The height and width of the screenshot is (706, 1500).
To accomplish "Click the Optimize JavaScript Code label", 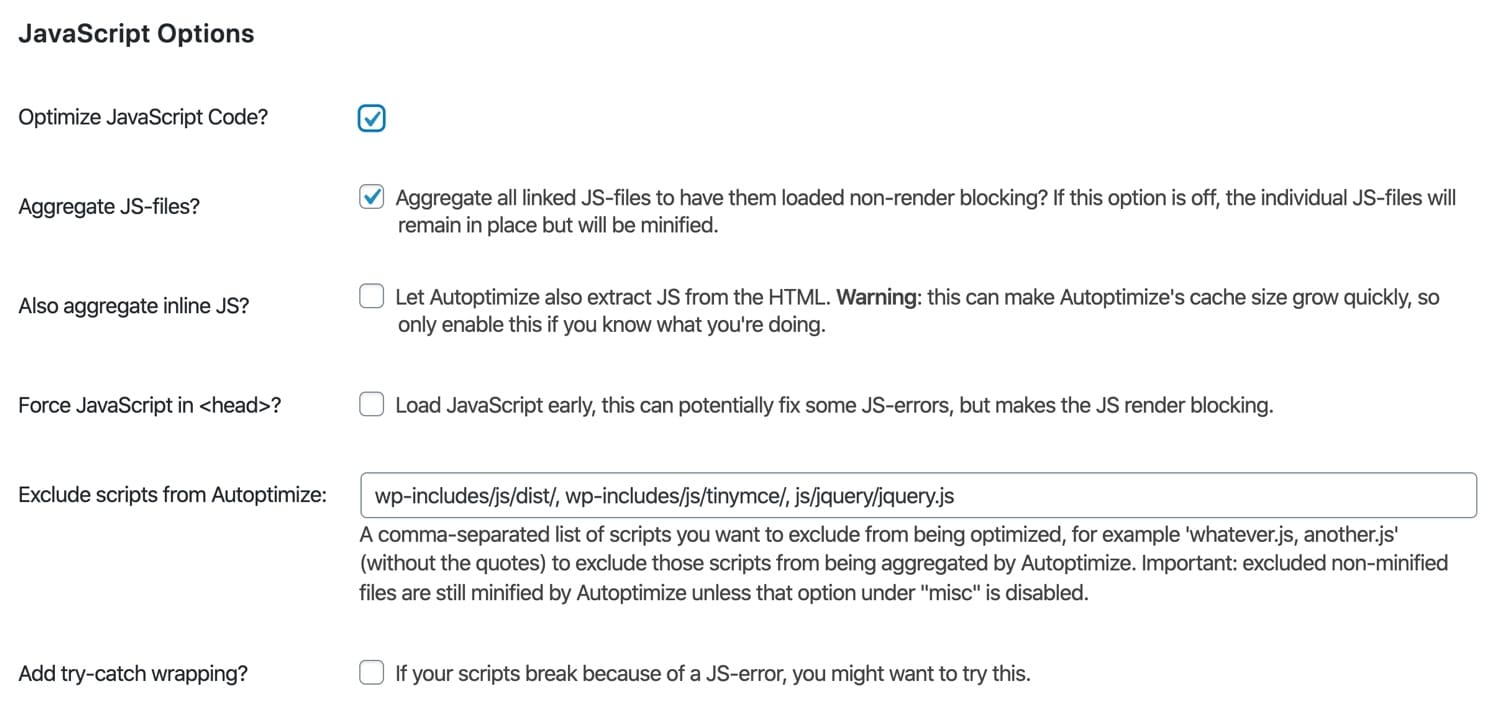I will click(142, 117).
